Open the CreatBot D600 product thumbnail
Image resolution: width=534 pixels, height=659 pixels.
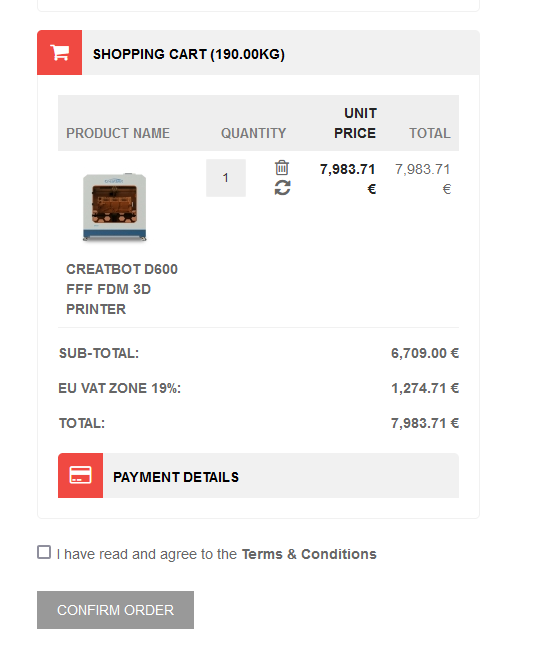tap(114, 207)
